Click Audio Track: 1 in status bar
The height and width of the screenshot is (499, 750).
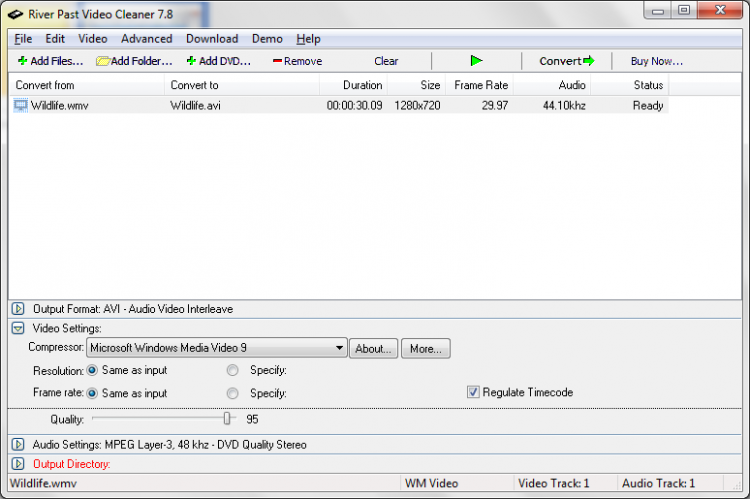tap(658, 483)
